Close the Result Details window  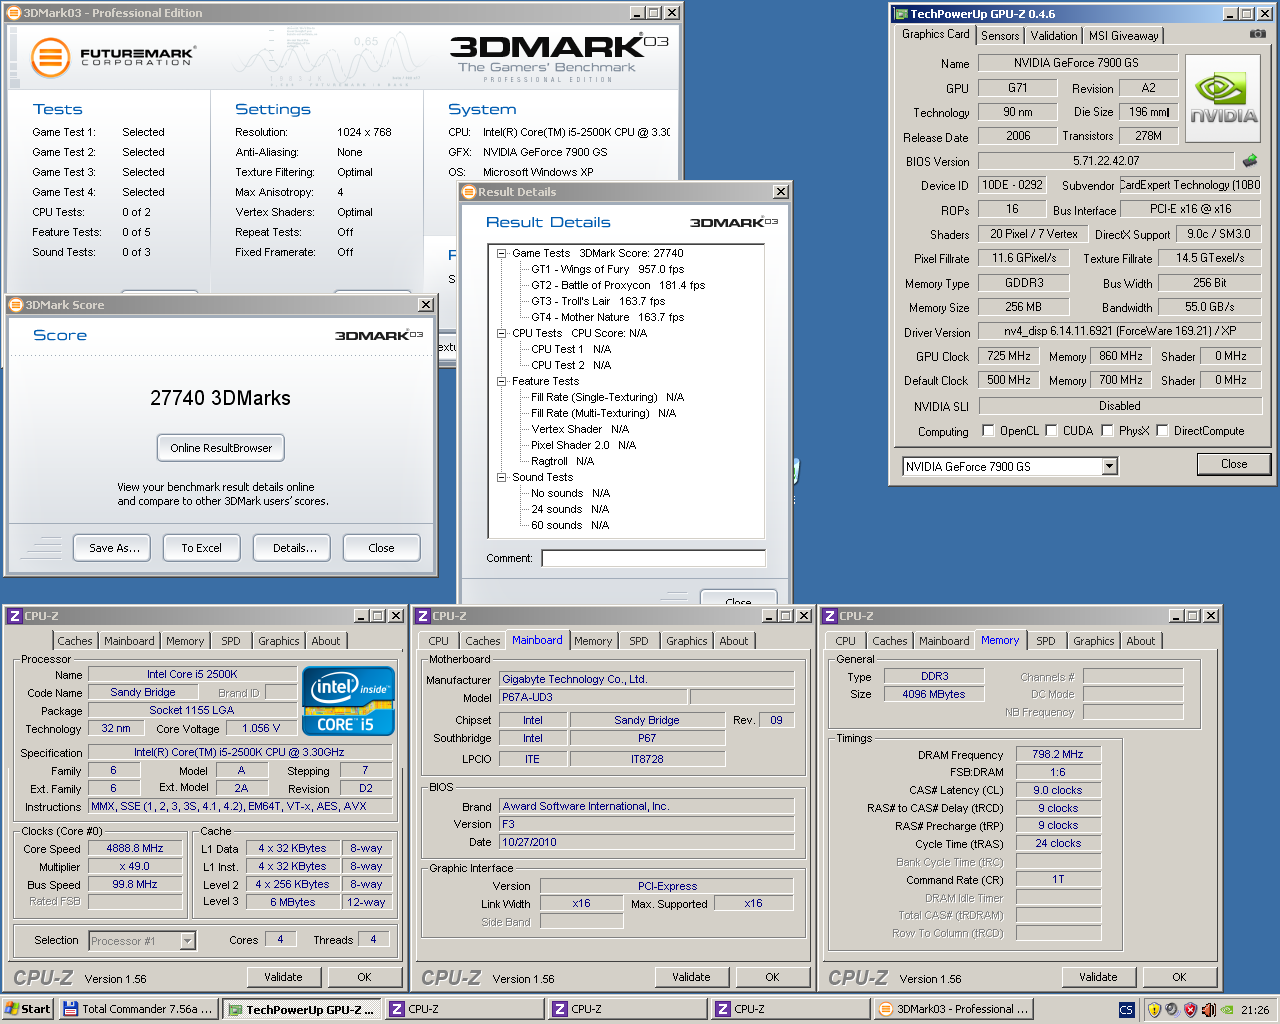coord(781,192)
